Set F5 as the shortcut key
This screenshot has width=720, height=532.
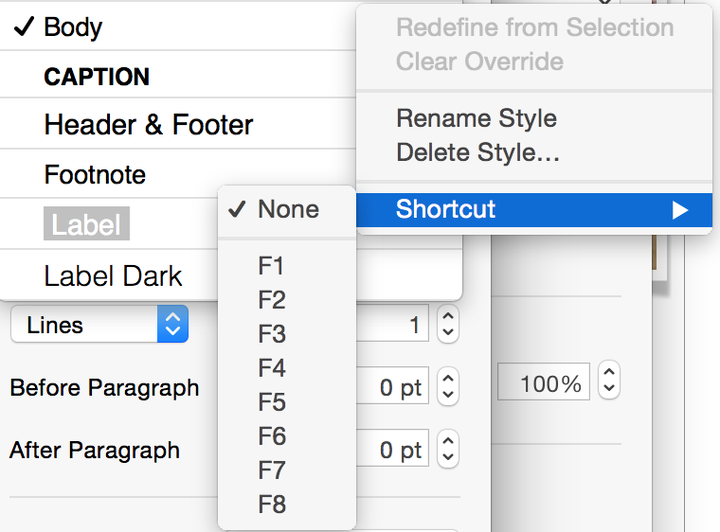click(271, 402)
